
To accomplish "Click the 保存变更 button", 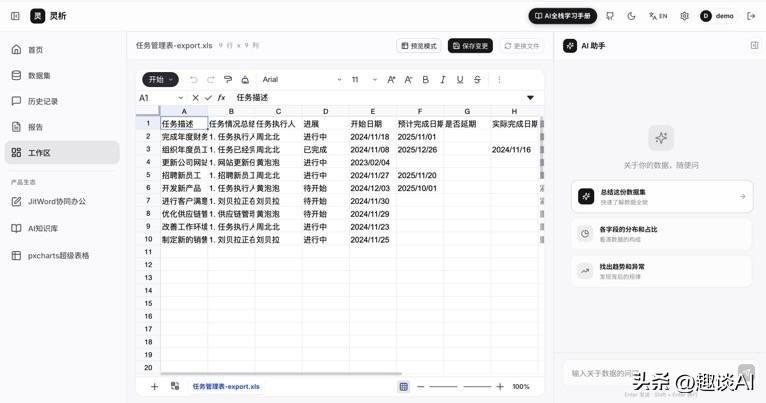I will 470,46.
